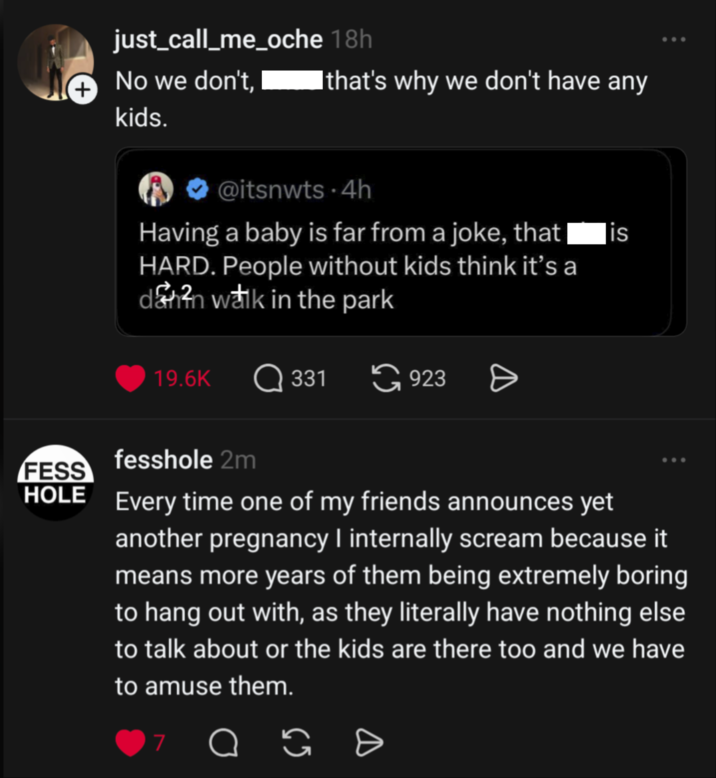View 331 replies count
The height and width of the screenshot is (778, 716).
[x=308, y=379]
